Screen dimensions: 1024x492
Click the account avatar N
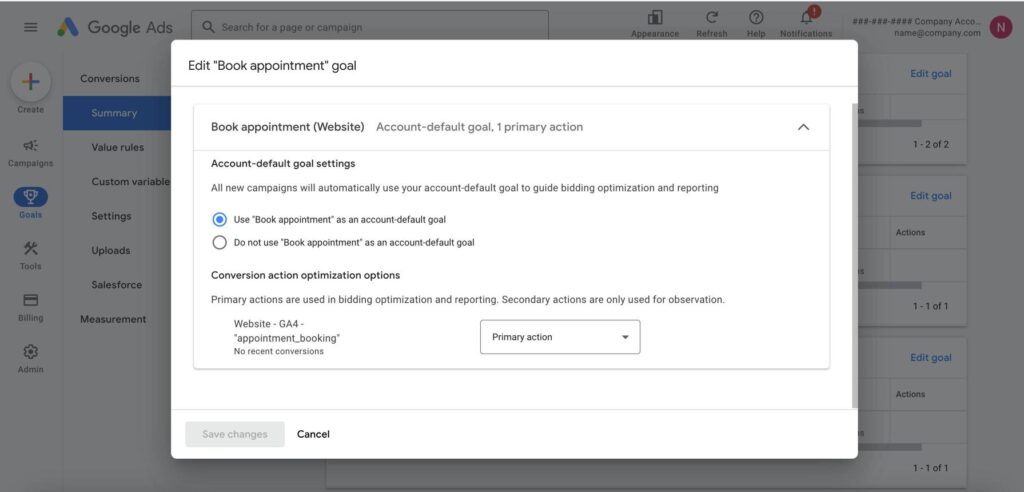[x=1000, y=27]
